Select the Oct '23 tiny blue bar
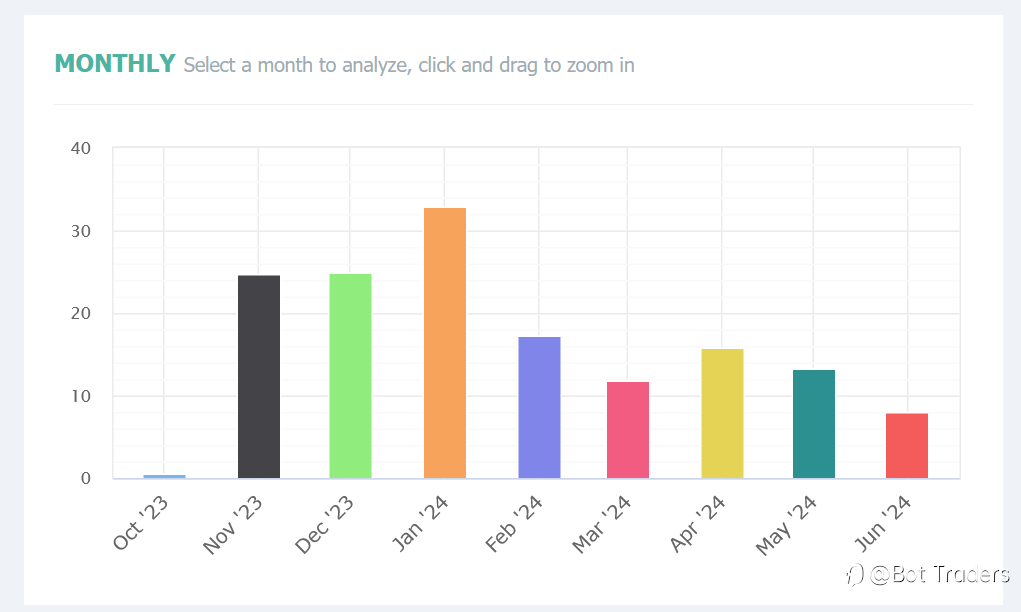Screen dimensions: 1021x612 pos(164,477)
